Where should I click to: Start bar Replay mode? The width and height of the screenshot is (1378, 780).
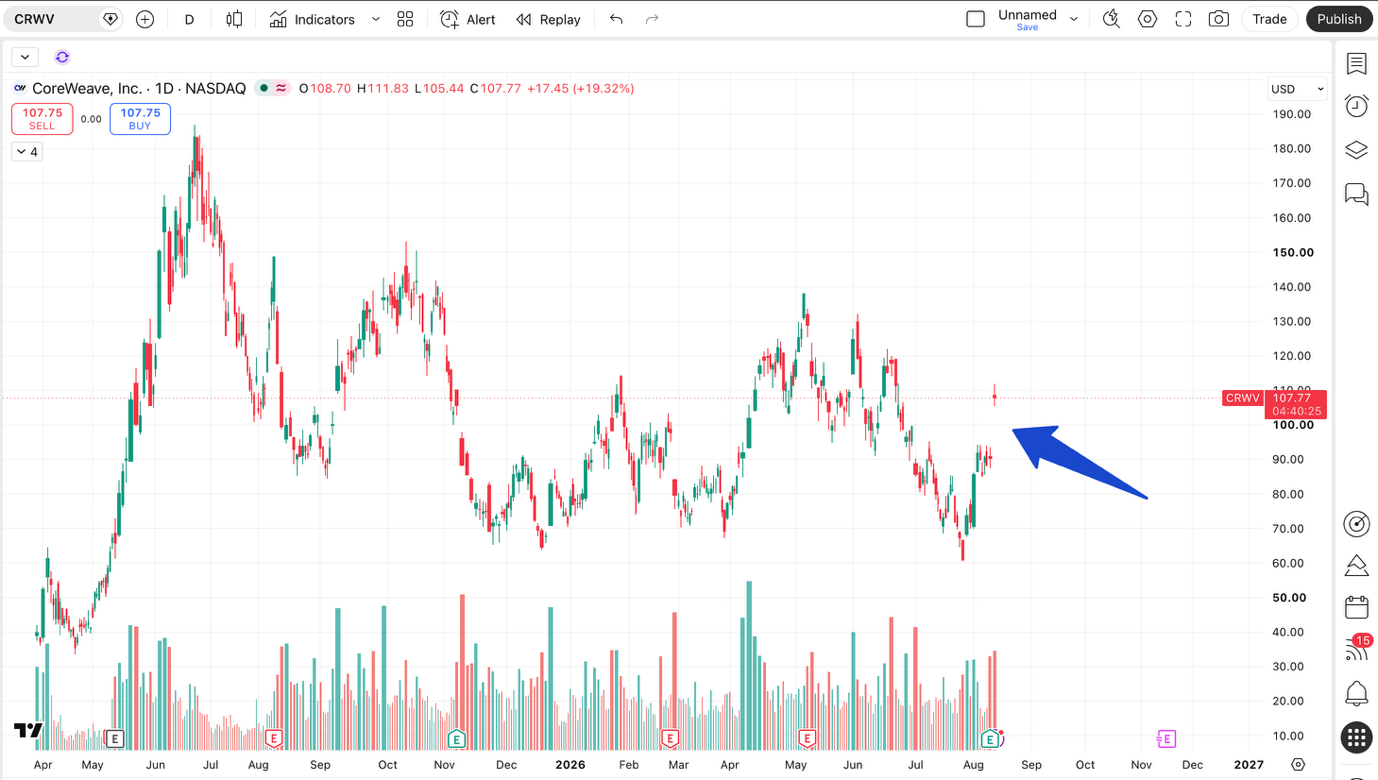[548, 19]
